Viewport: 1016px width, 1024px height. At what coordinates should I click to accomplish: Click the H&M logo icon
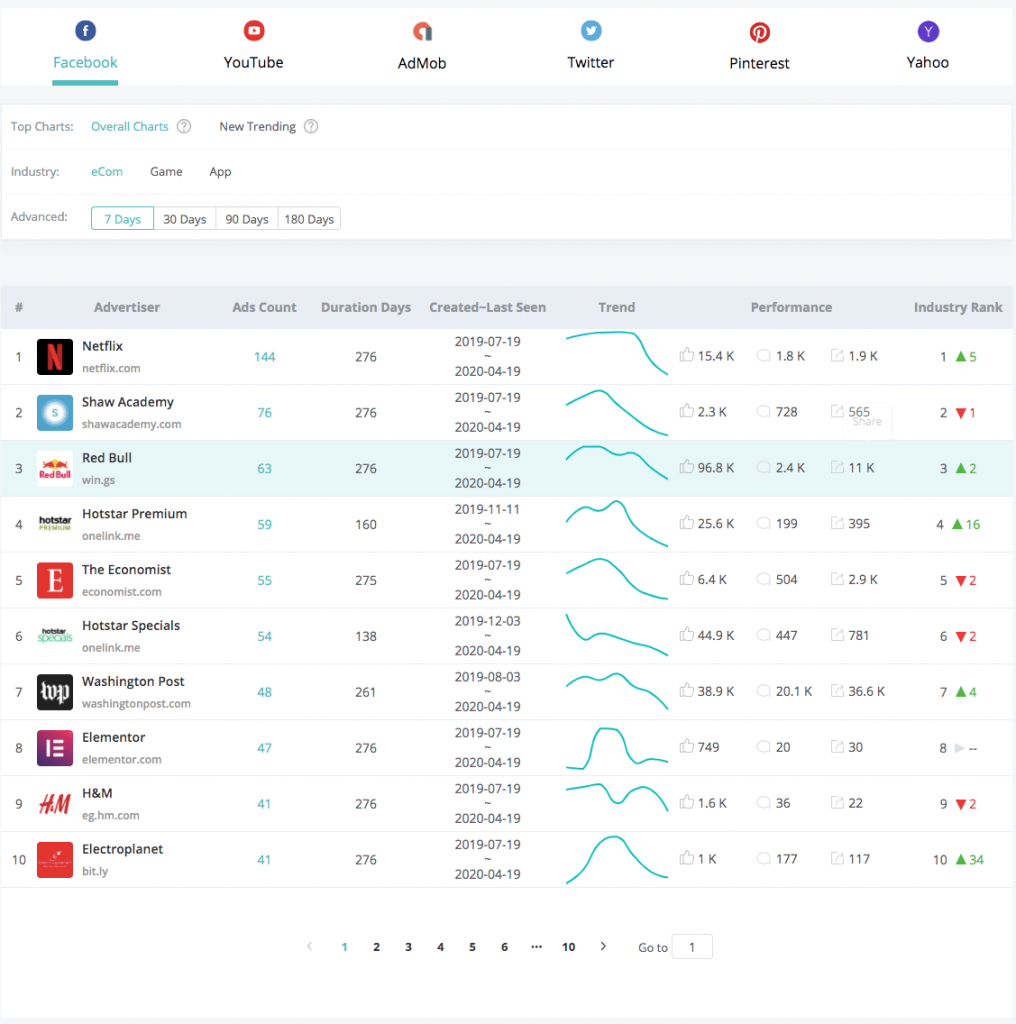pyautogui.click(x=55, y=804)
